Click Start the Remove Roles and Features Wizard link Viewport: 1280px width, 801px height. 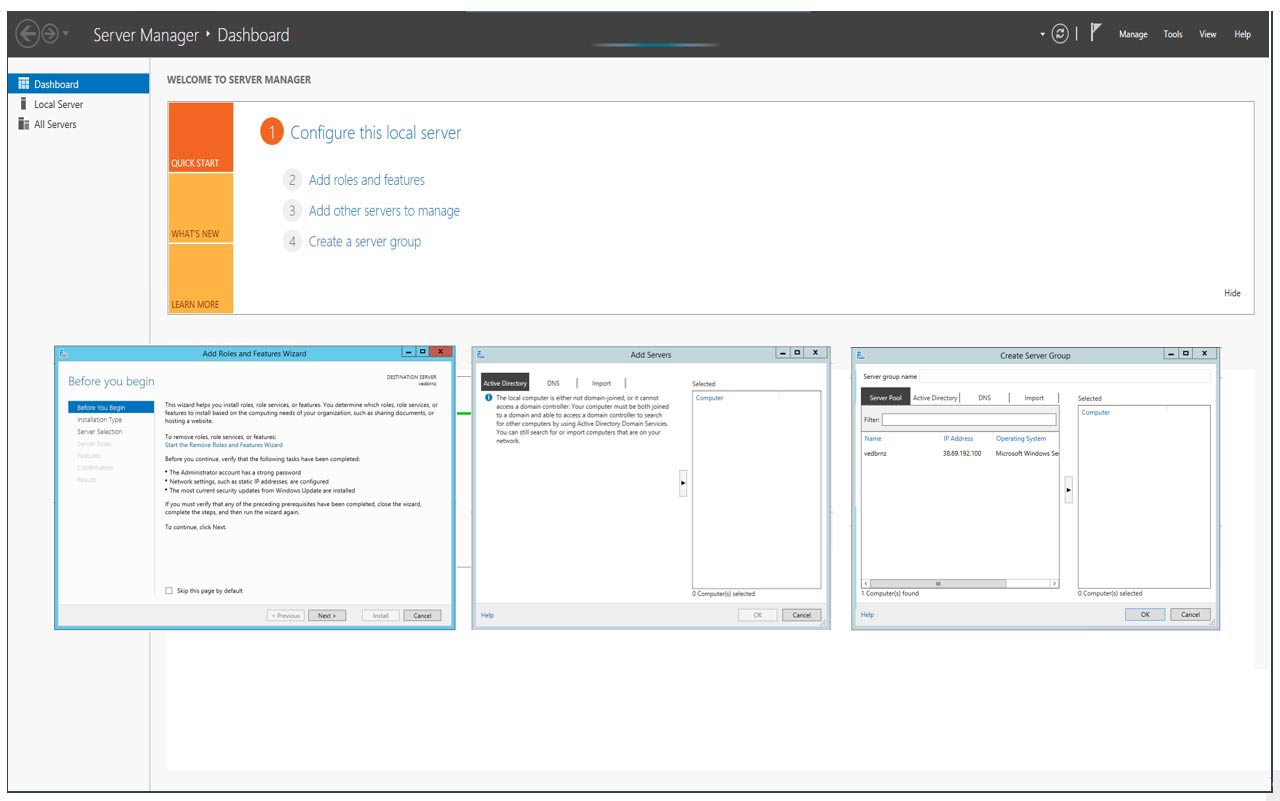click(224, 445)
